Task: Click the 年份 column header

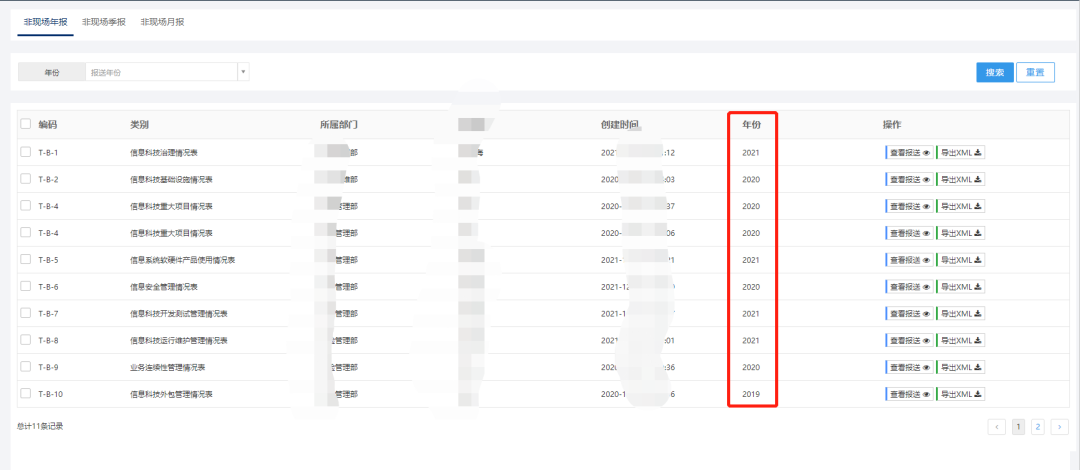Action: (751, 125)
